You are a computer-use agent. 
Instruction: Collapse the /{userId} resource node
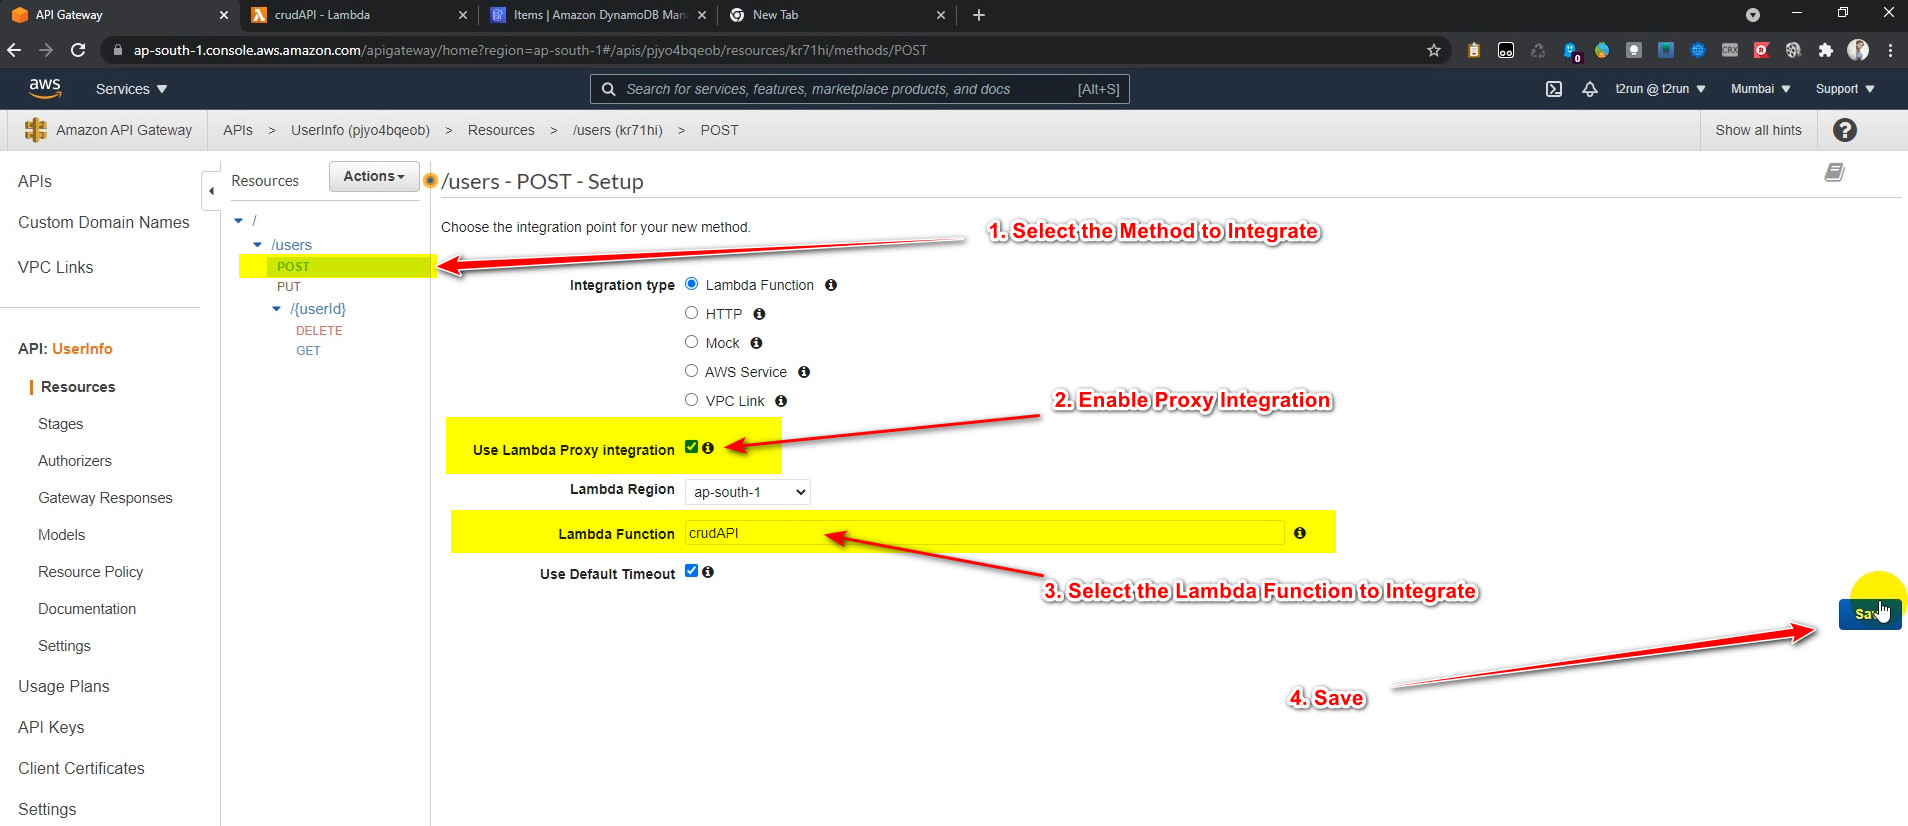click(x=277, y=309)
